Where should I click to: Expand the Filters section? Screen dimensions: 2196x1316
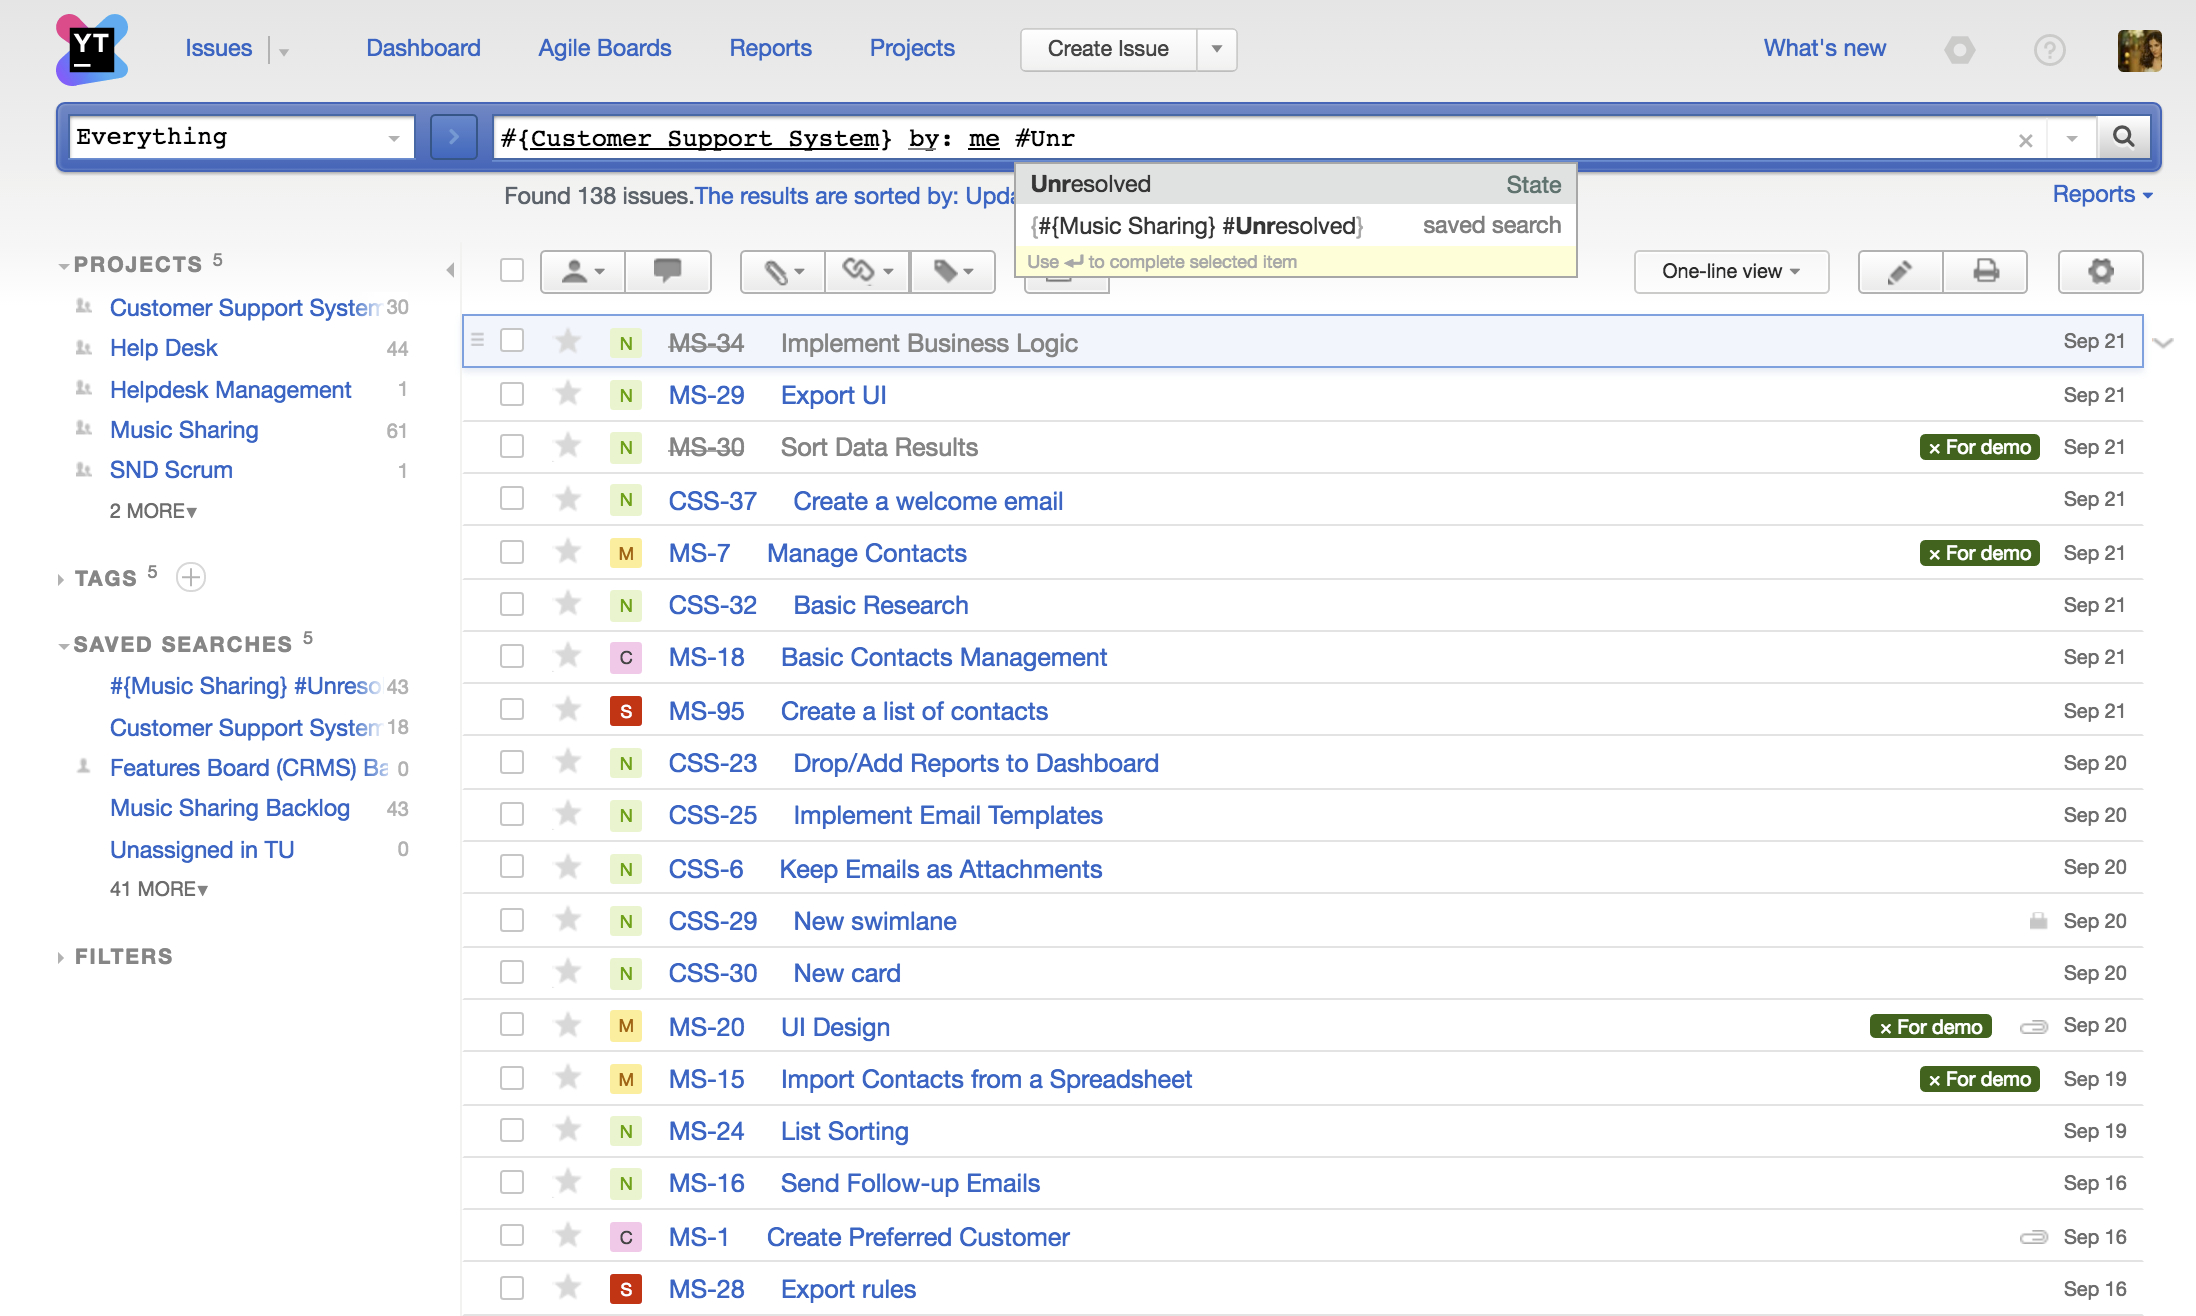click(x=123, y=956)
